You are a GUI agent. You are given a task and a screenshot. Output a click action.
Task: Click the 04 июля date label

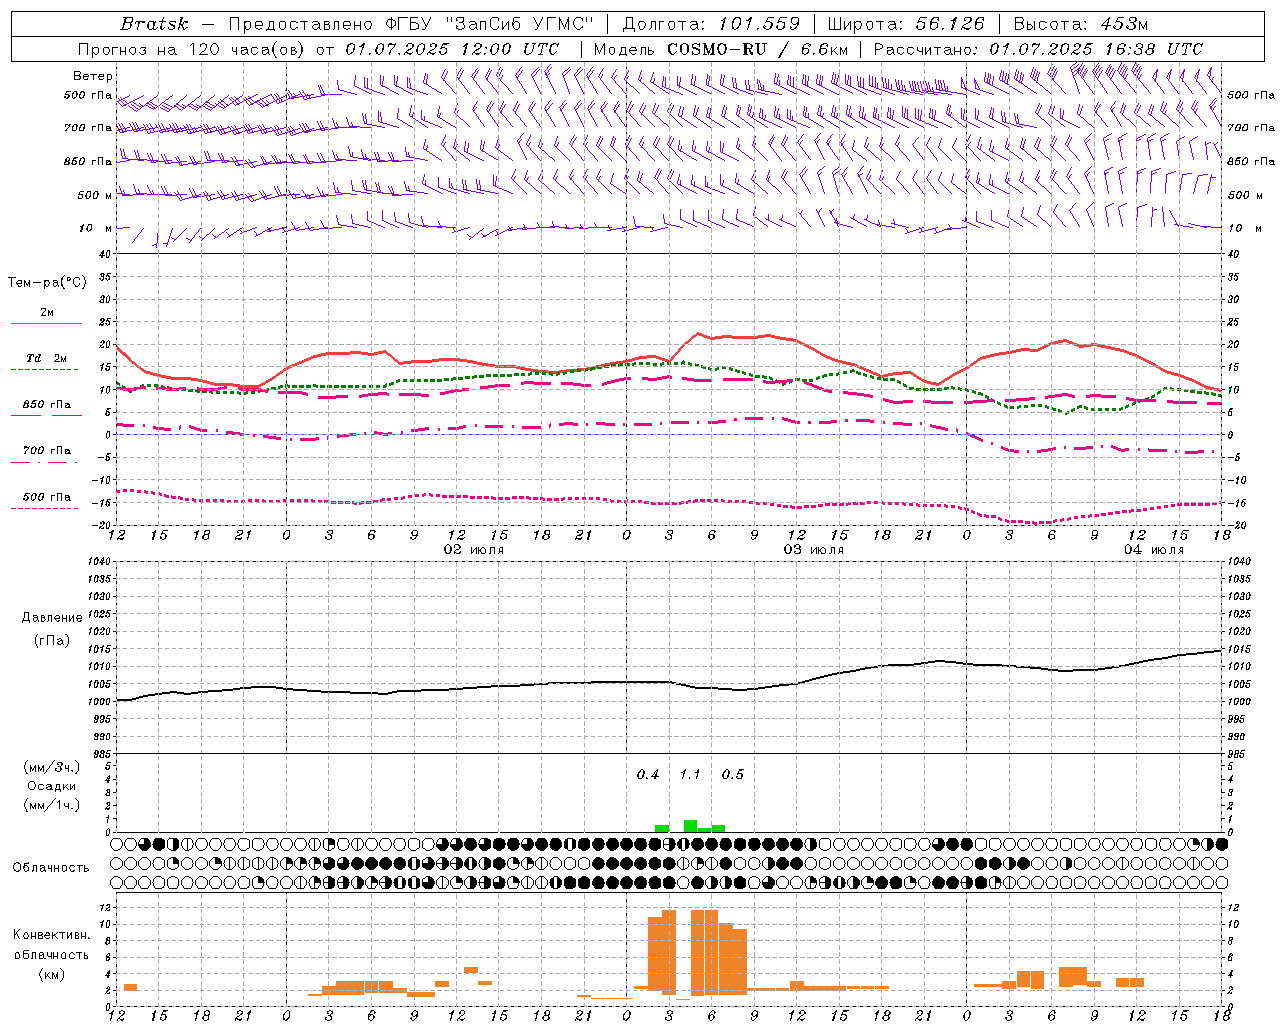pyautogui.click(x=1153, y=550)
